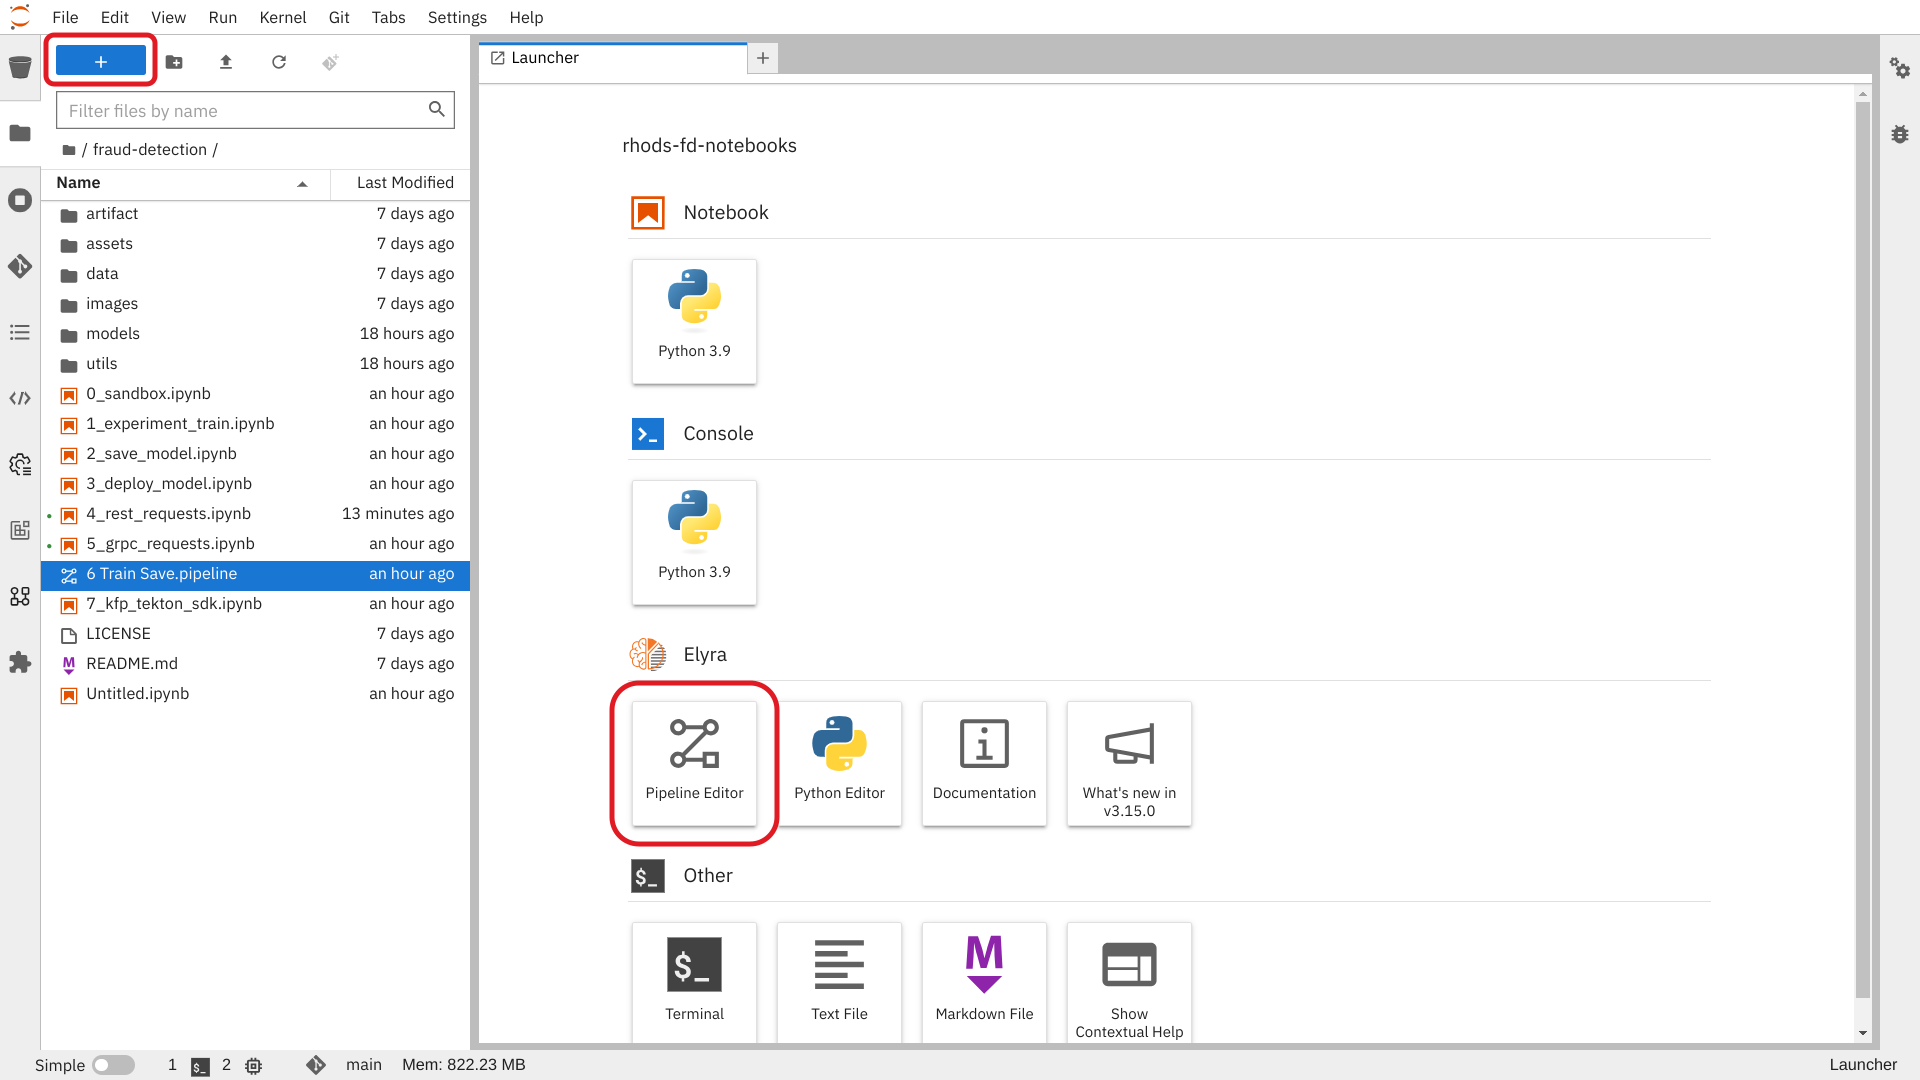1920x1080 pixels.
Task: Sort files descending by clicking the Name arrow
Action: pos(302,184)
